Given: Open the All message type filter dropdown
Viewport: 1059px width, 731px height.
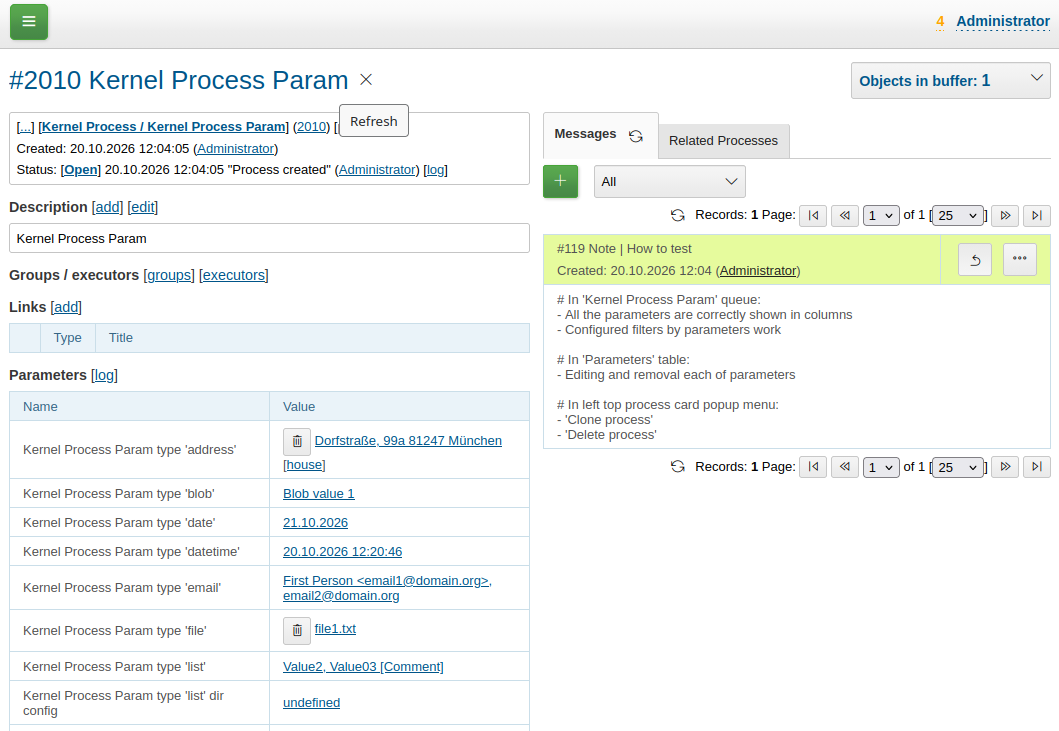Looking at the screenshot, I should [669, 182].
